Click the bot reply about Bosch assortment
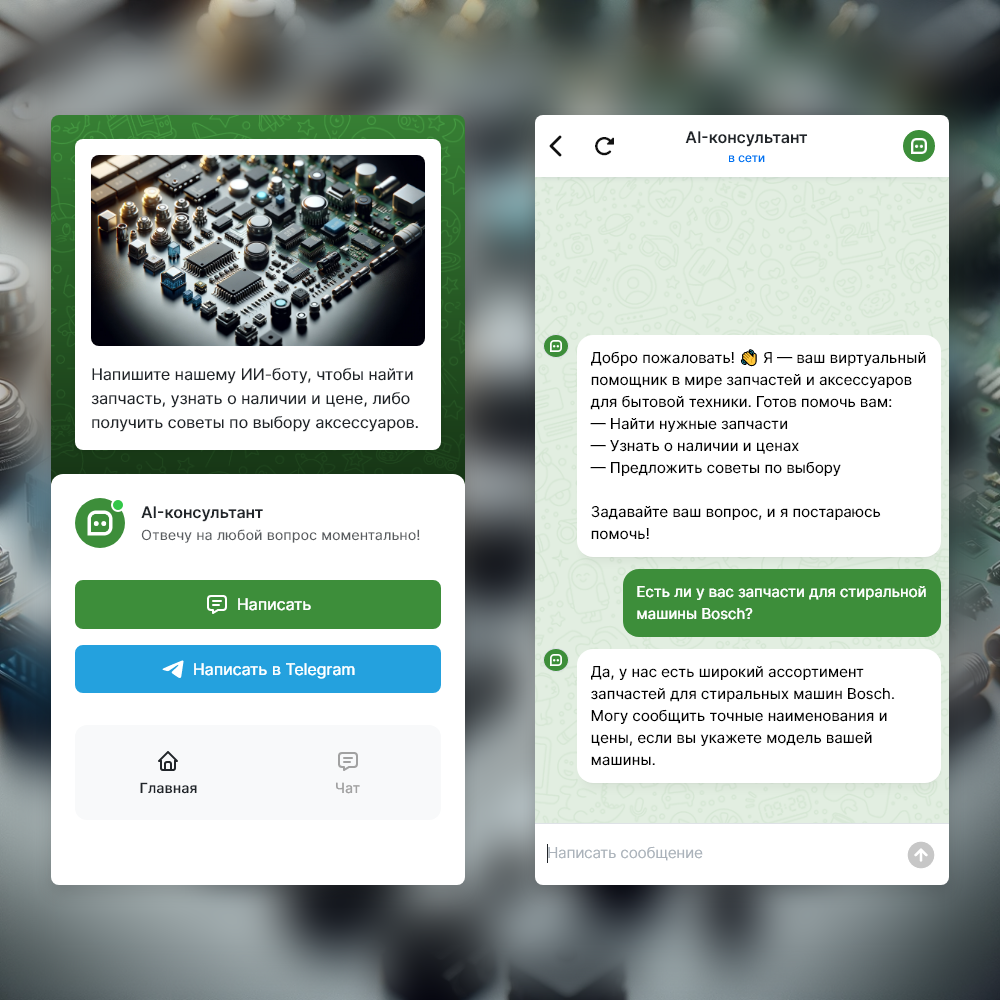 [x=758, y=716]
